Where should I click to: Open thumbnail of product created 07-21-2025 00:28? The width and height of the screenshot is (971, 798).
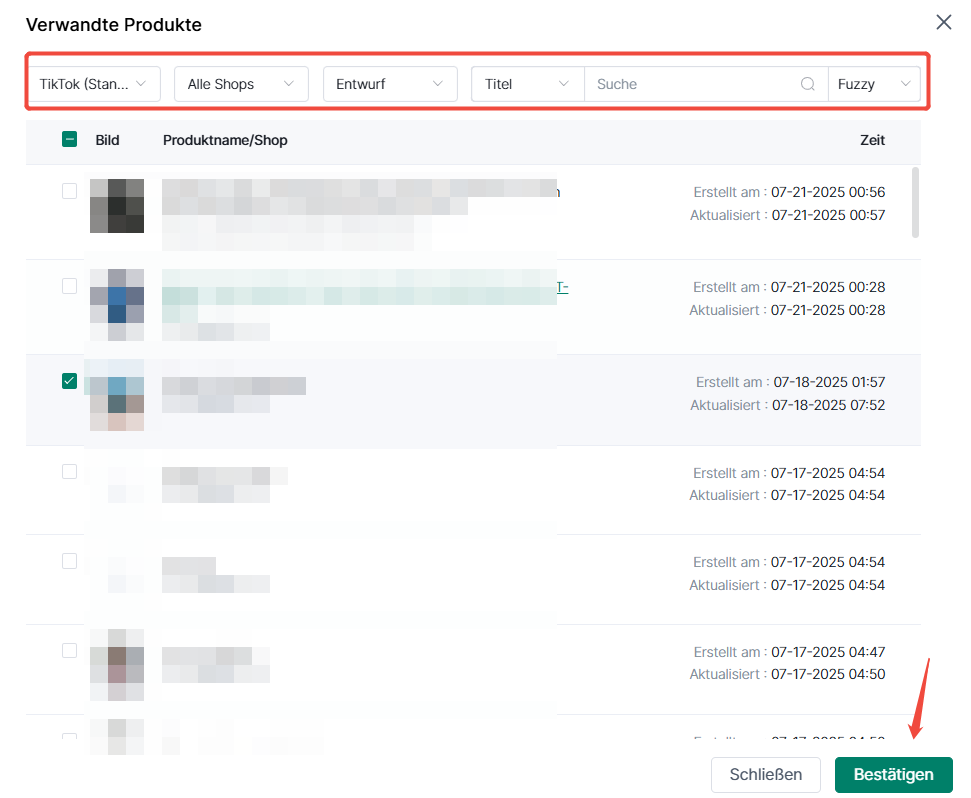coord(117,305)
